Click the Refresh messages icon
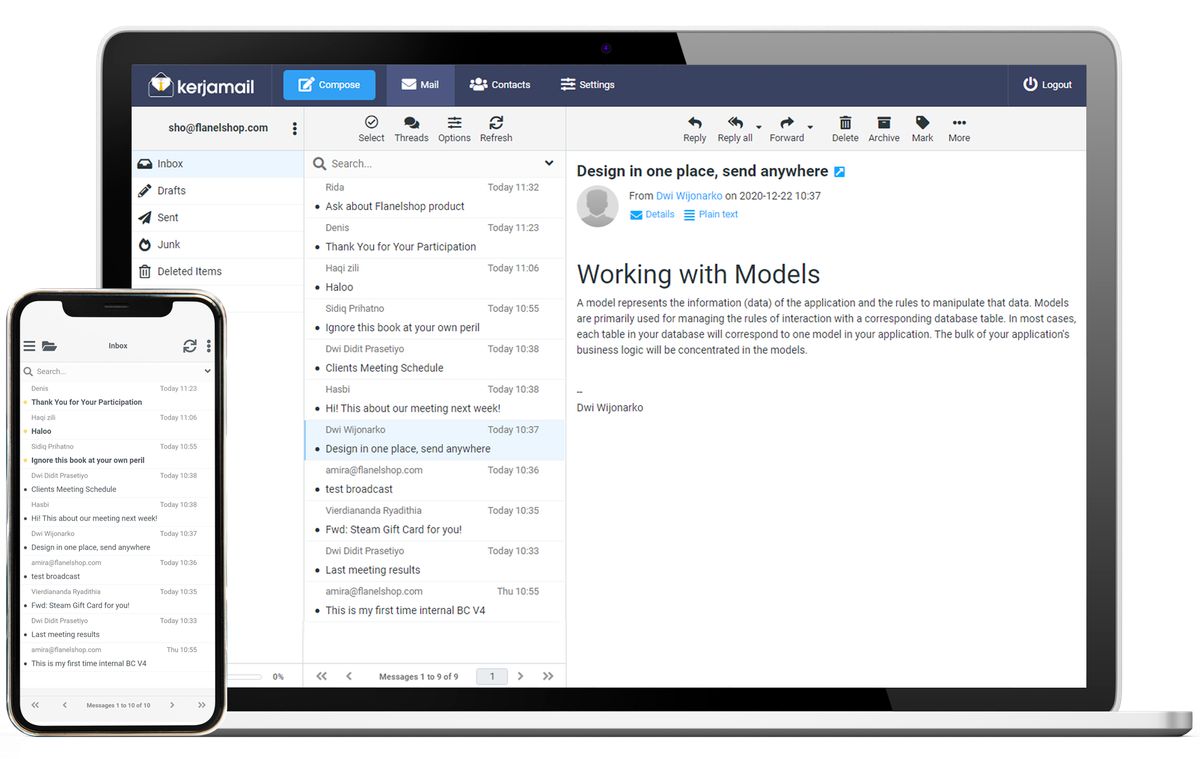The image size is (1200, 759). tap(495, 128)
